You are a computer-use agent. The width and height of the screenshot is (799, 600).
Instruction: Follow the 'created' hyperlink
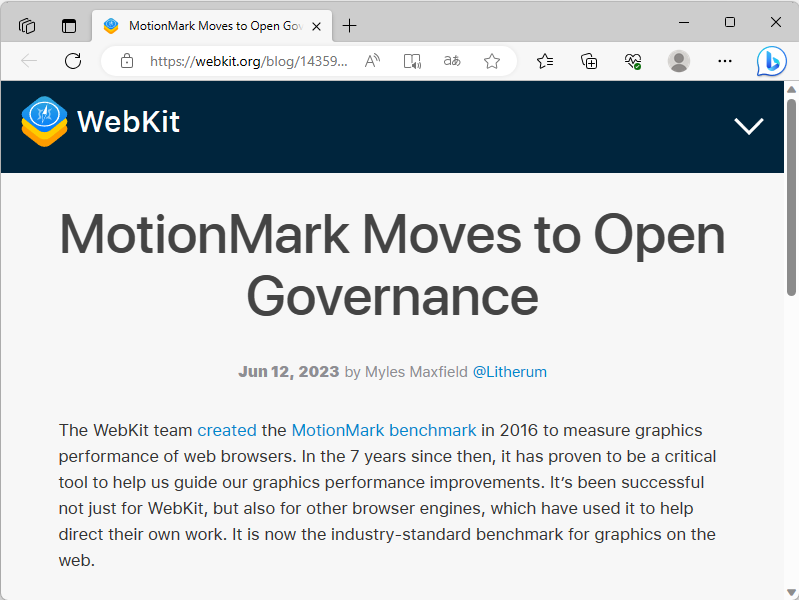[227, 430]
